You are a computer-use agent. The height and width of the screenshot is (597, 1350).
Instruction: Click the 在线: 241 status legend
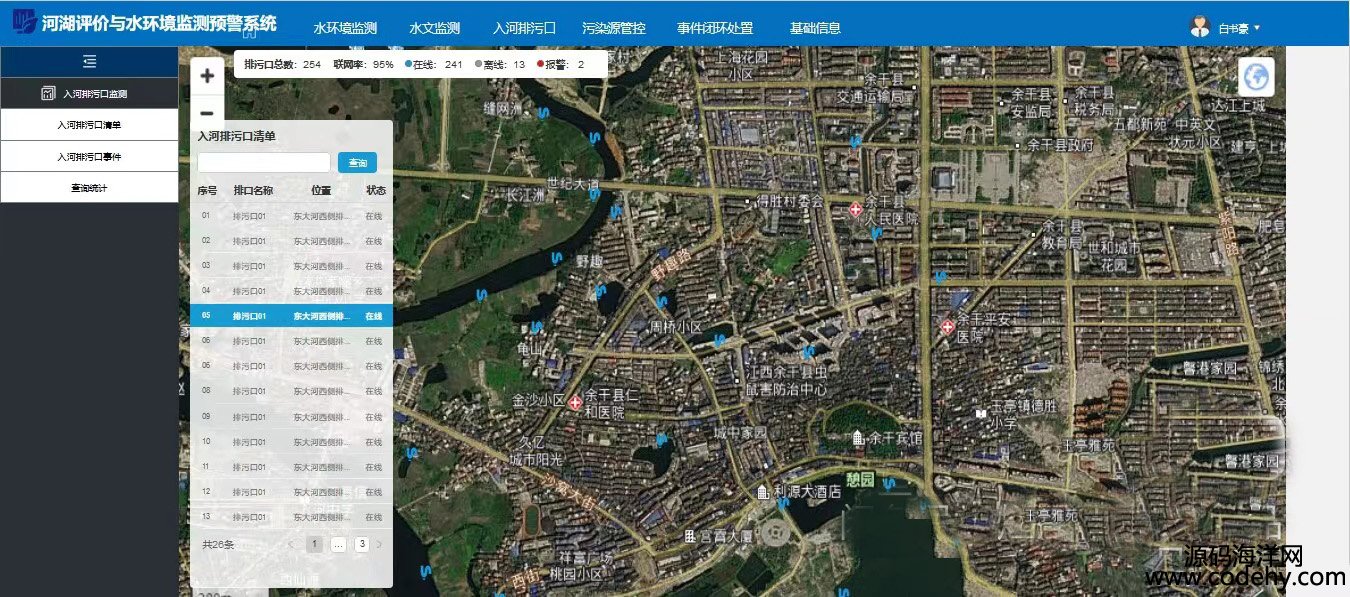click(x=433, y=64)
